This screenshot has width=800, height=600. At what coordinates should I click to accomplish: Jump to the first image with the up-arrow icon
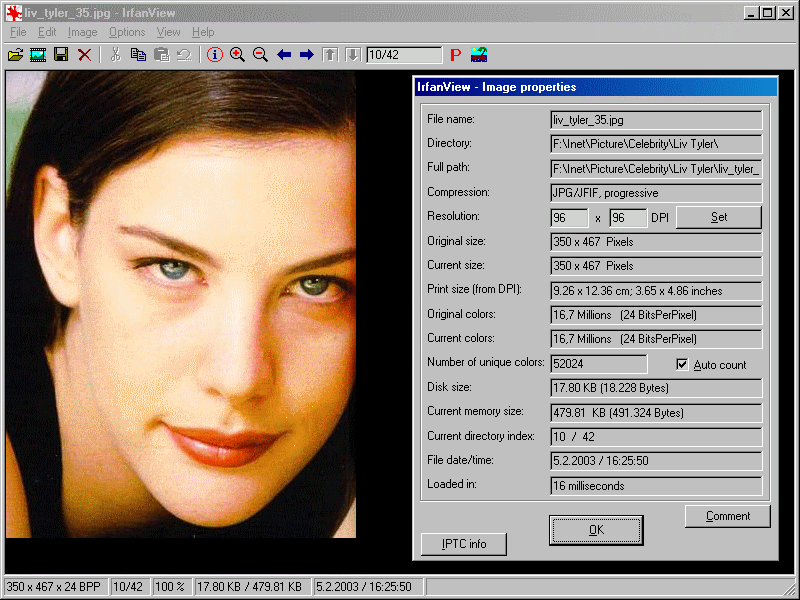(330, 55)
